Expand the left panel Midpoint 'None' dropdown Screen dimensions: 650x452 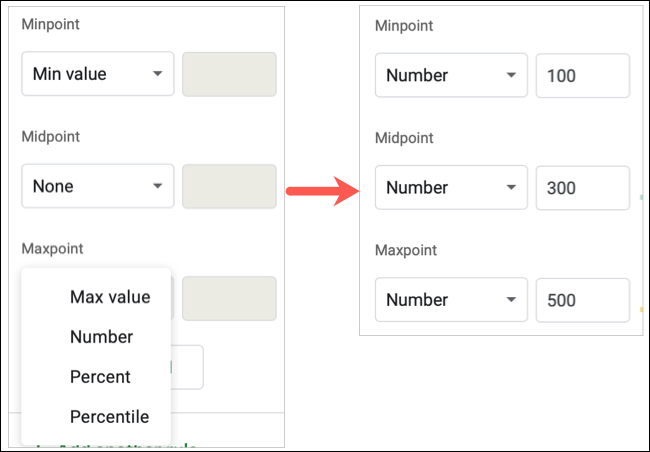[x=97, y=185]
